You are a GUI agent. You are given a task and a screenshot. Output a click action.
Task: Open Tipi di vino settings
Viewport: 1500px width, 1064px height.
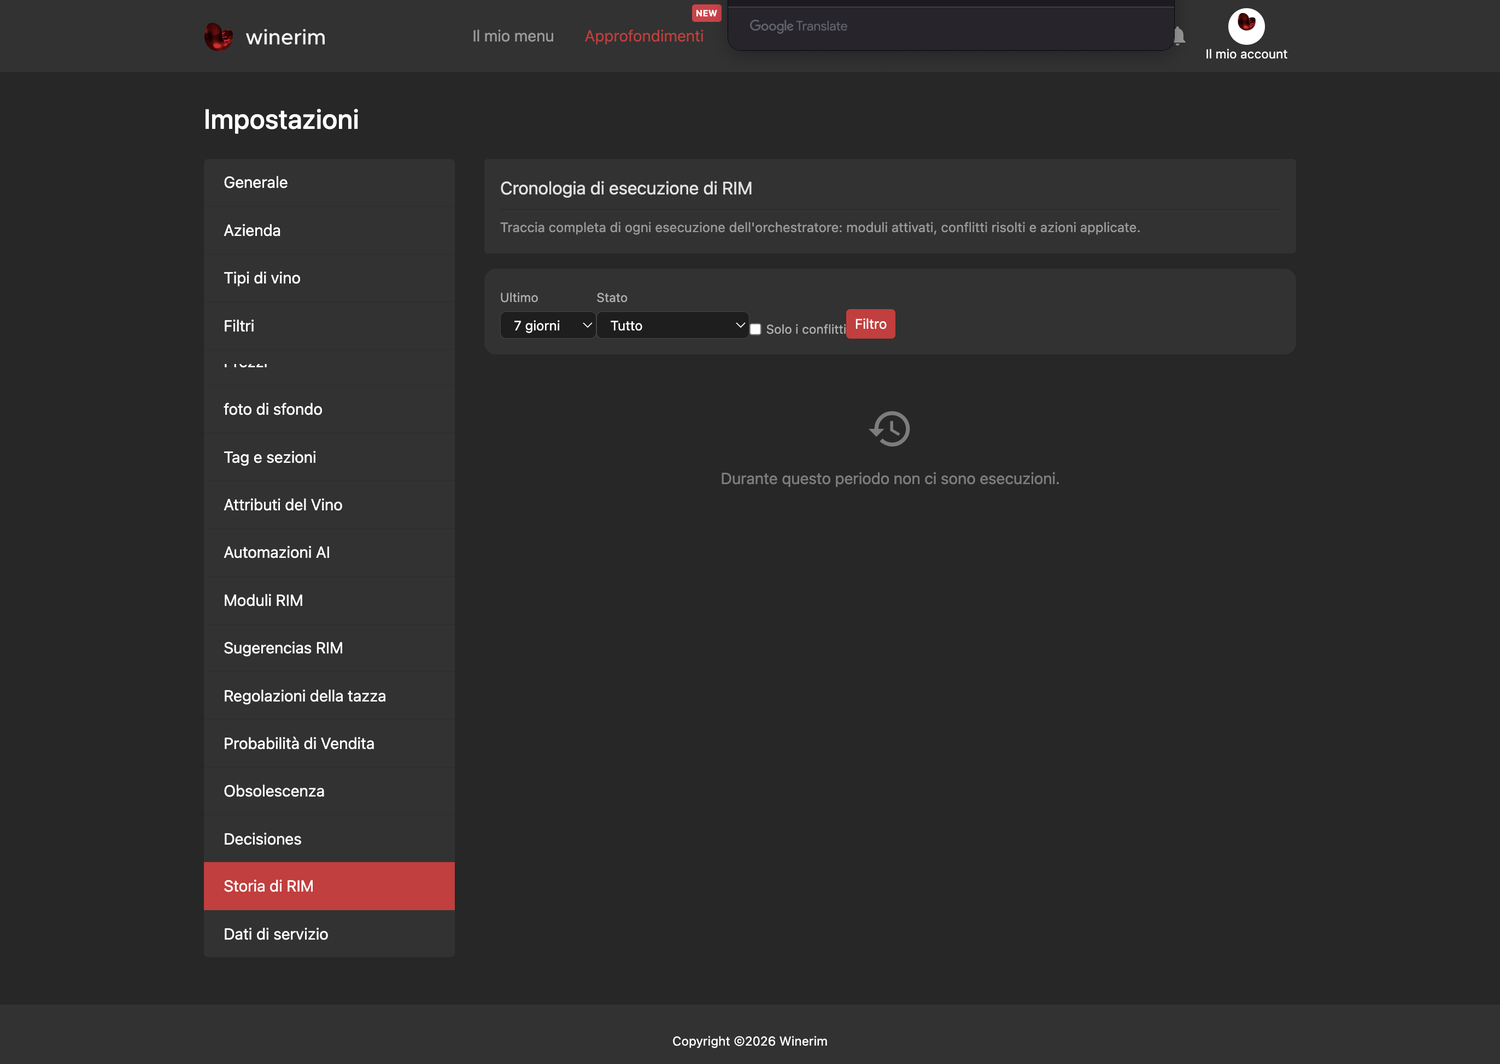pyautogui.click(x=329, y=278)
